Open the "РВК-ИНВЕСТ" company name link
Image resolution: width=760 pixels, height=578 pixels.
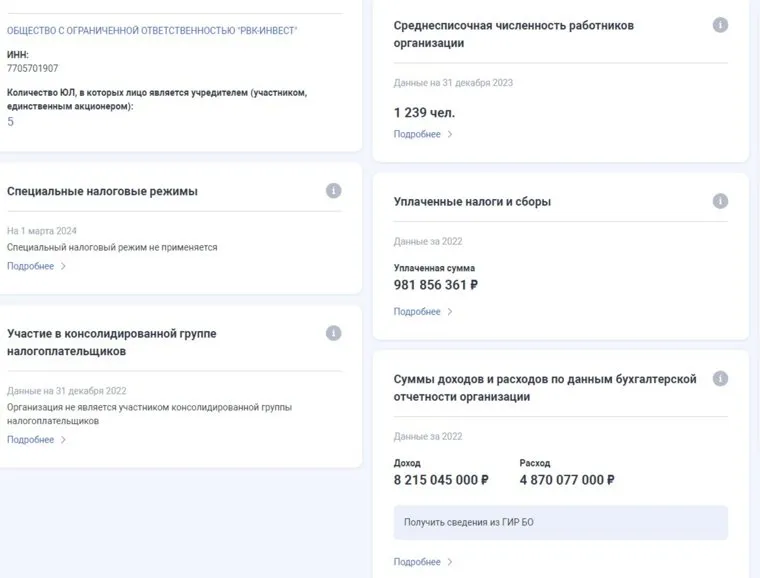point(152,31)
